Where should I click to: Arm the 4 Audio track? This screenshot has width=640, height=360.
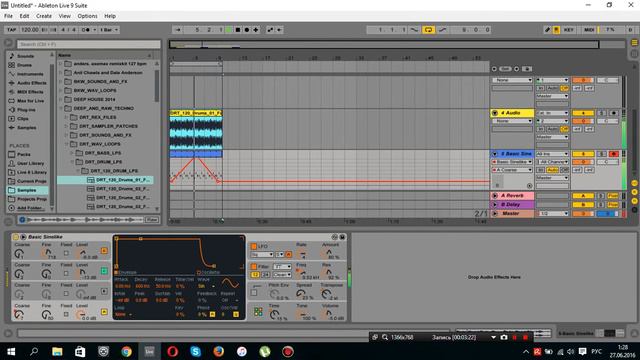point(613,113)
